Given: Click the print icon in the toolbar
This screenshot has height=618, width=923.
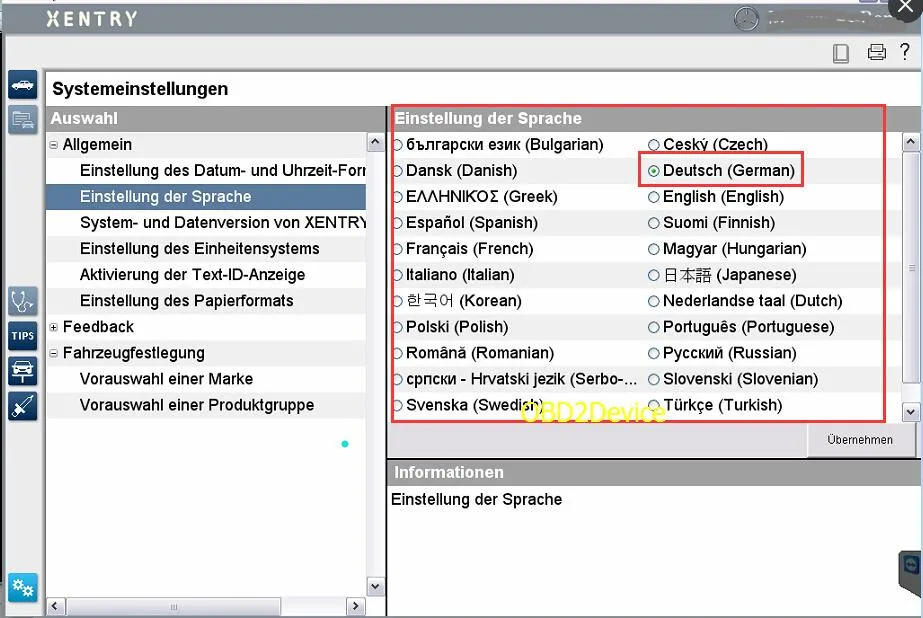Looking at the screenshot, I should (x=876, y=52).
